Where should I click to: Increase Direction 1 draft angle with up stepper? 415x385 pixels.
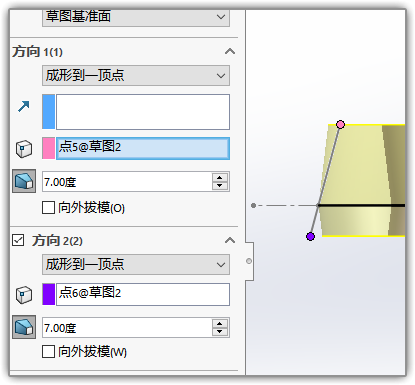pos(219,178)
